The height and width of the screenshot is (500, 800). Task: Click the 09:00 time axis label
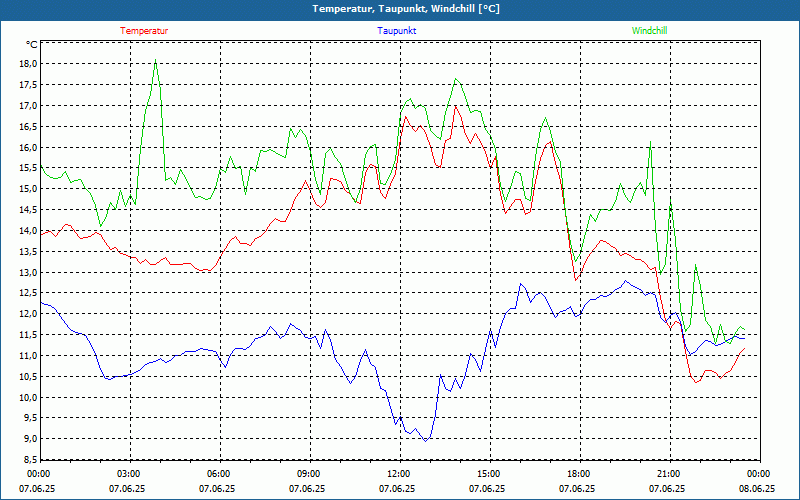(x=308, y=474)
